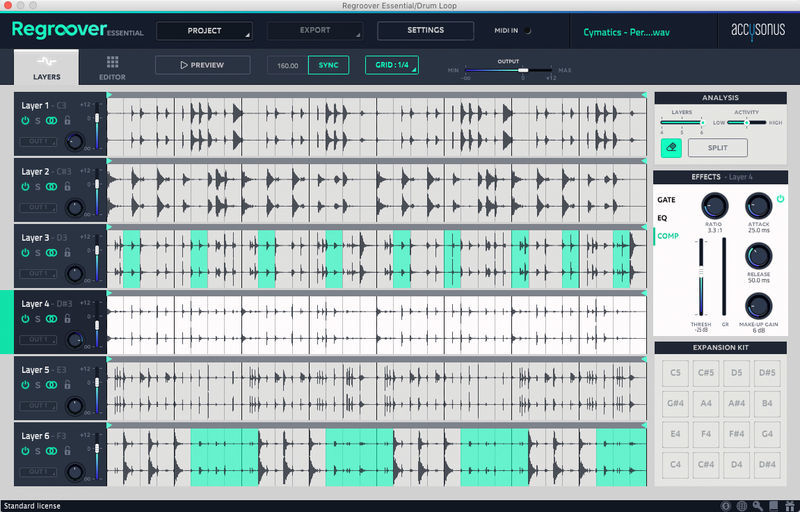Click lock icon on Layer 1
Screen dimensions: 800x512
67,120
